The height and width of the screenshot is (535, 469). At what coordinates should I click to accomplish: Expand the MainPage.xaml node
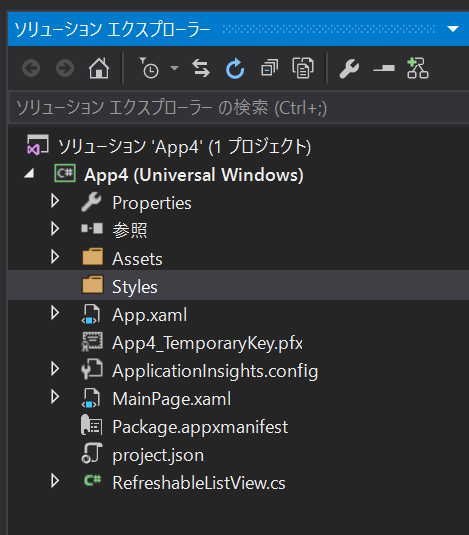[x=55, y=396]
